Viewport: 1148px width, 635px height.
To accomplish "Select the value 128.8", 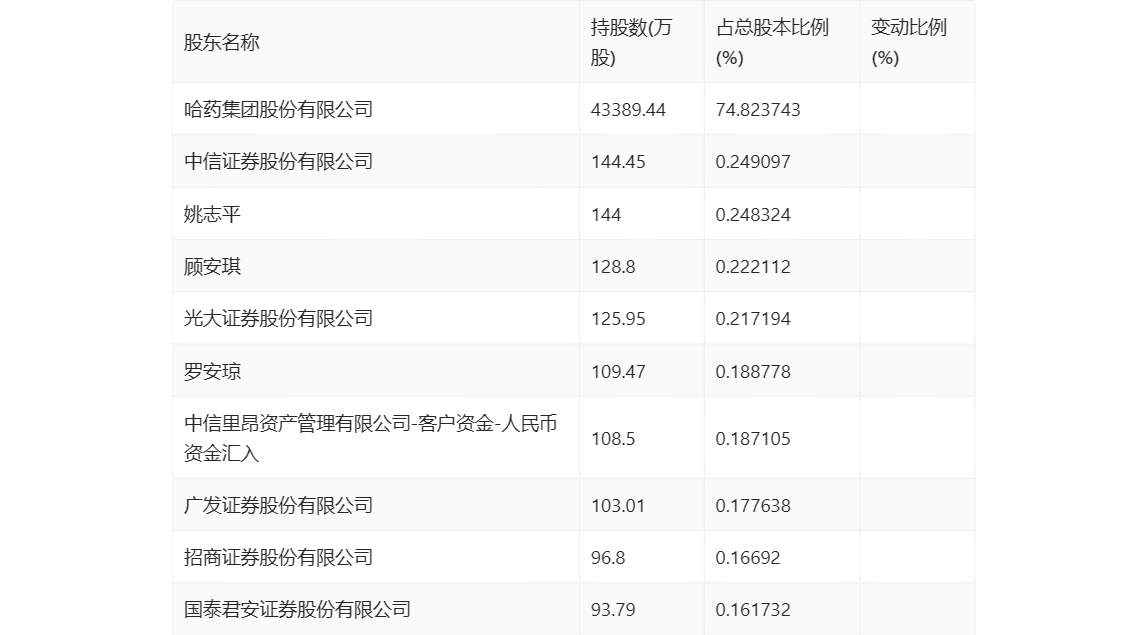I will (613, 267).
